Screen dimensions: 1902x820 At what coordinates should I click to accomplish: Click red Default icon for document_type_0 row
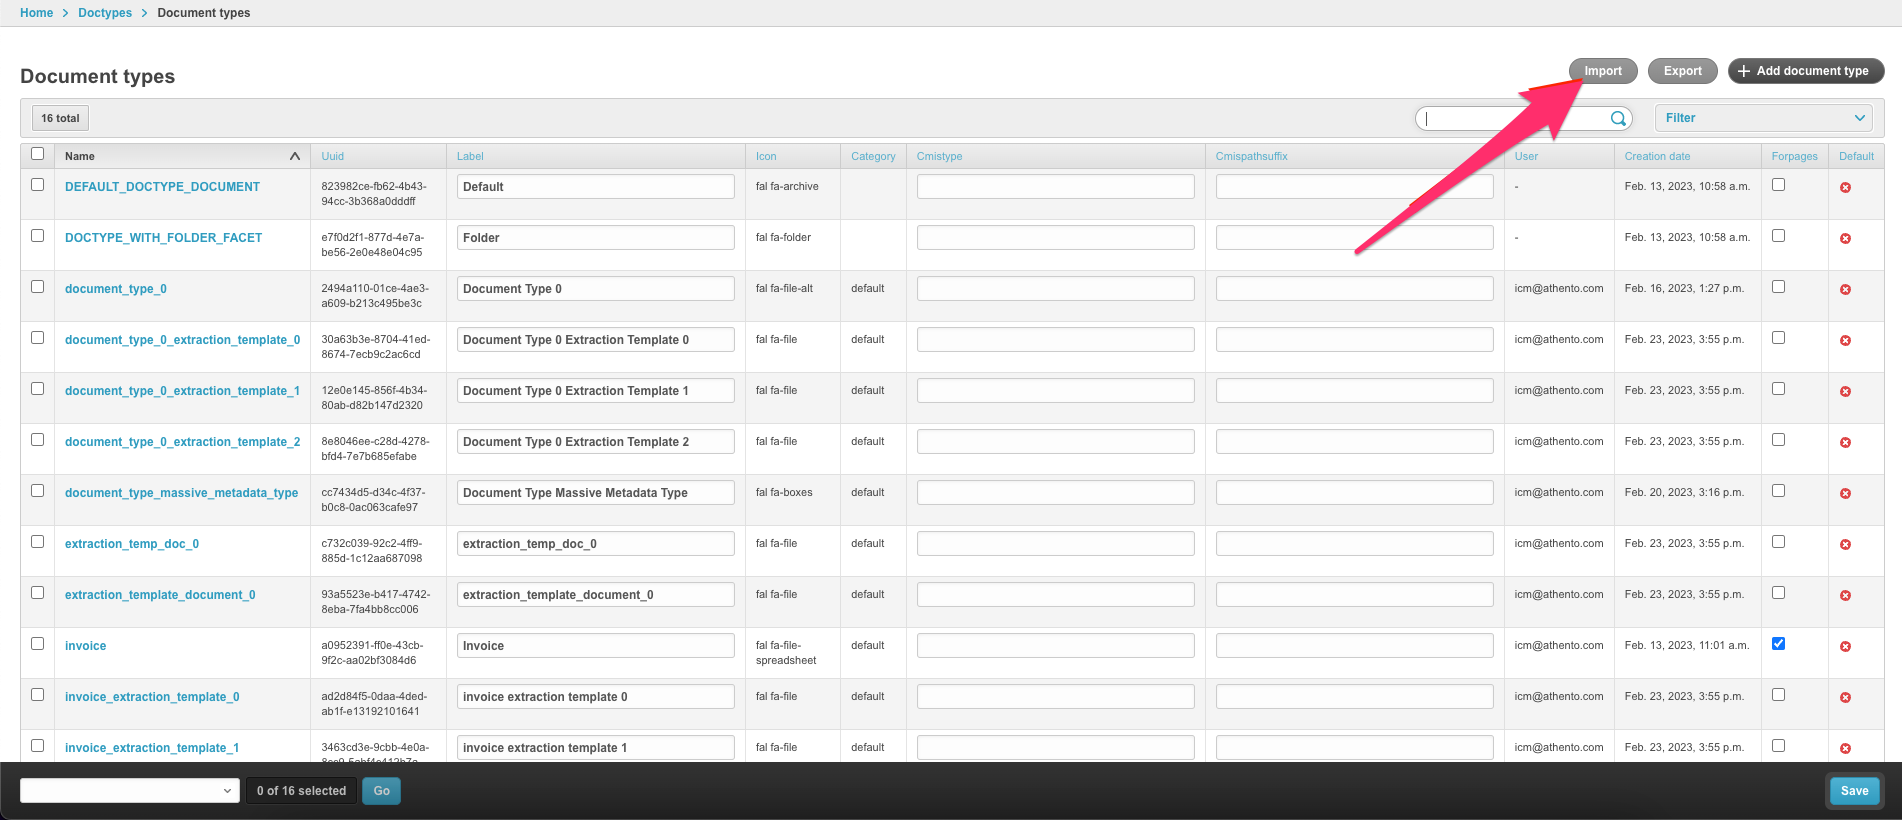(1845, 290)
